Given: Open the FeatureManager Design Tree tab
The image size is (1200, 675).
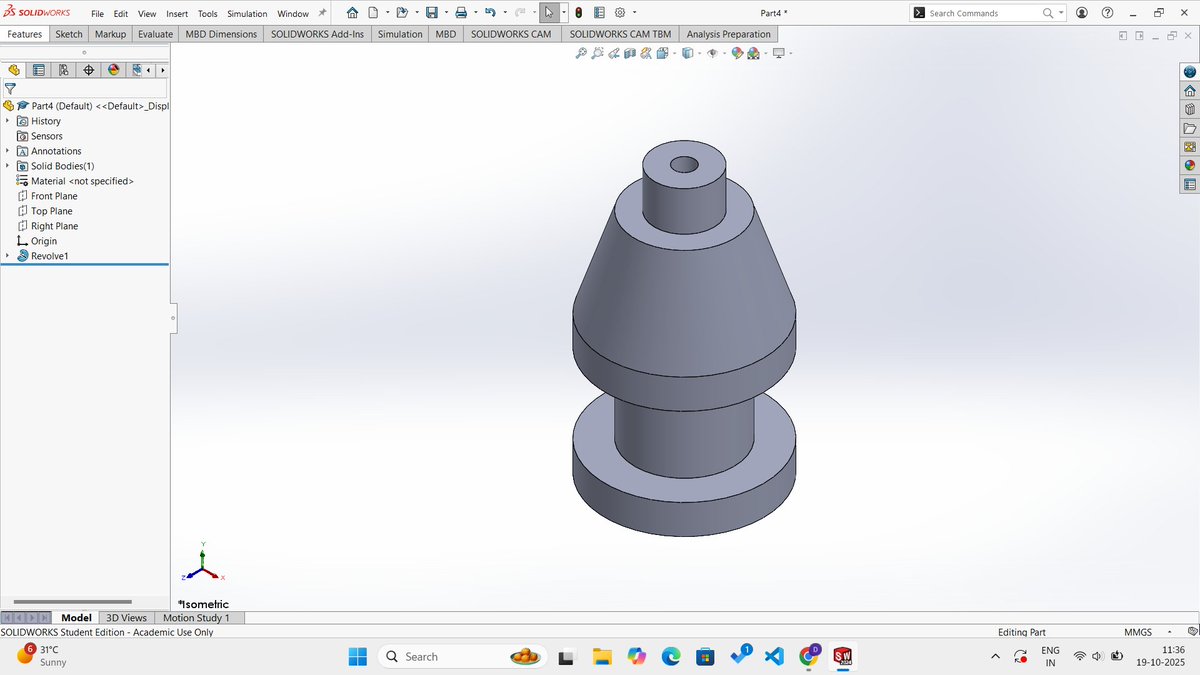Looking at the screenshot, I should coord(14,70).
